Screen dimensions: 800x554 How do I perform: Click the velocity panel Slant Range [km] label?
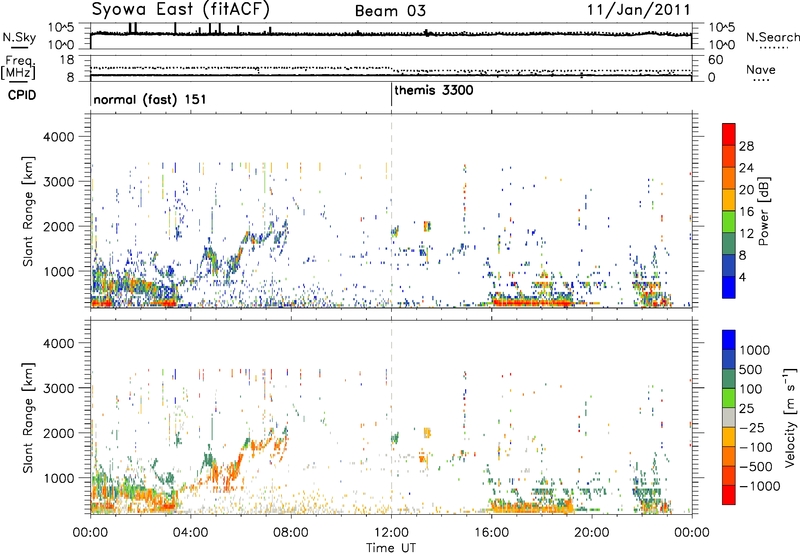28,418
